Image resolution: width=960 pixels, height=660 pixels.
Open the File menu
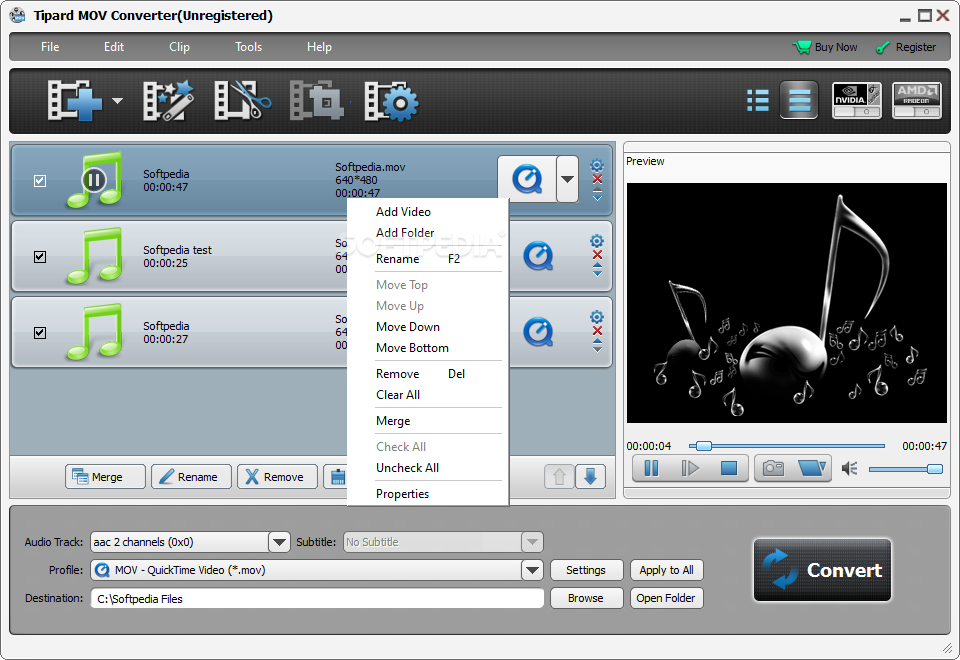click(x=50, y=47)
